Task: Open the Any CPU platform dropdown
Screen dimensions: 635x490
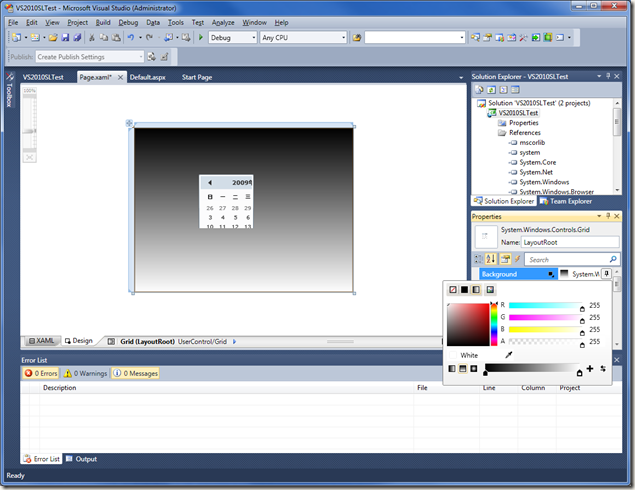Action: pyautogui.click(x=343, y=38)
